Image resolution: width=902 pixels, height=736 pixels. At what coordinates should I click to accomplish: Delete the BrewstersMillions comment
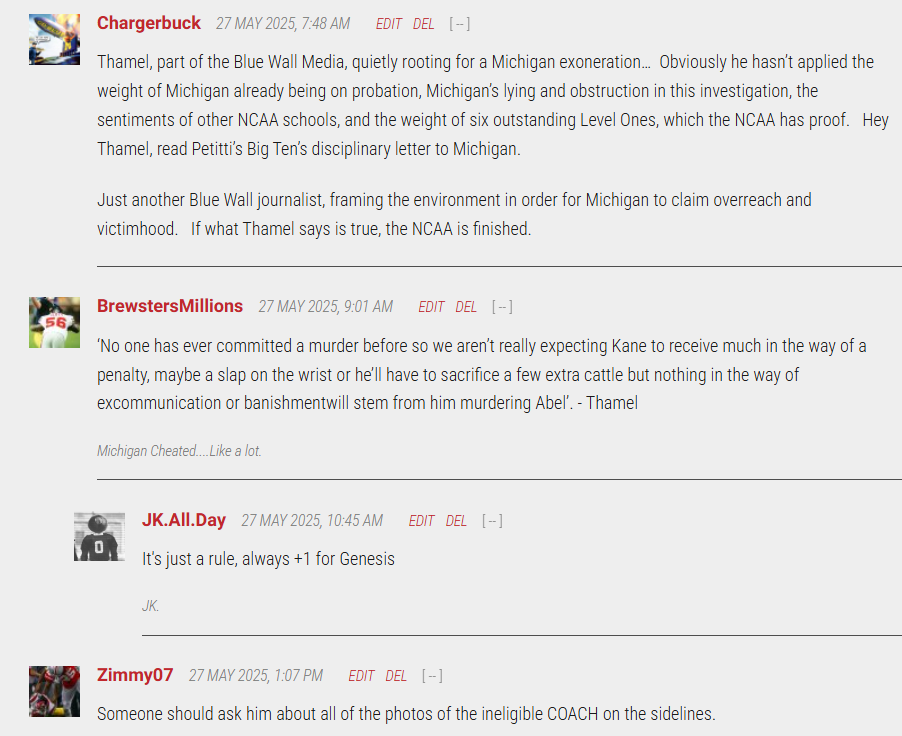coord(466,307)
